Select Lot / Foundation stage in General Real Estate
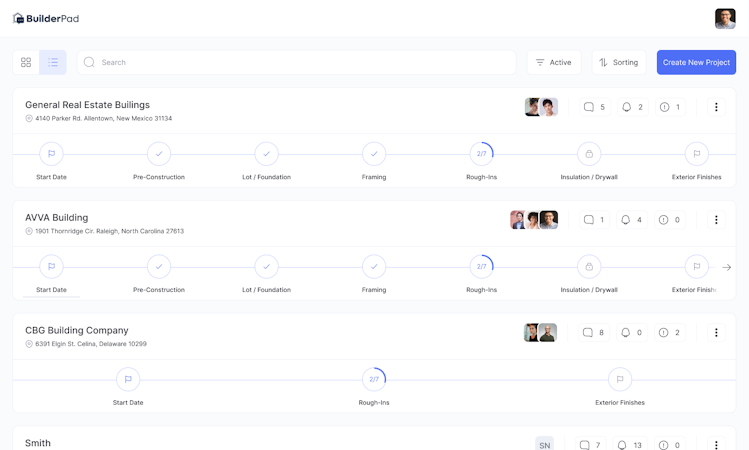Screen dimensions: 749x450 267,154
